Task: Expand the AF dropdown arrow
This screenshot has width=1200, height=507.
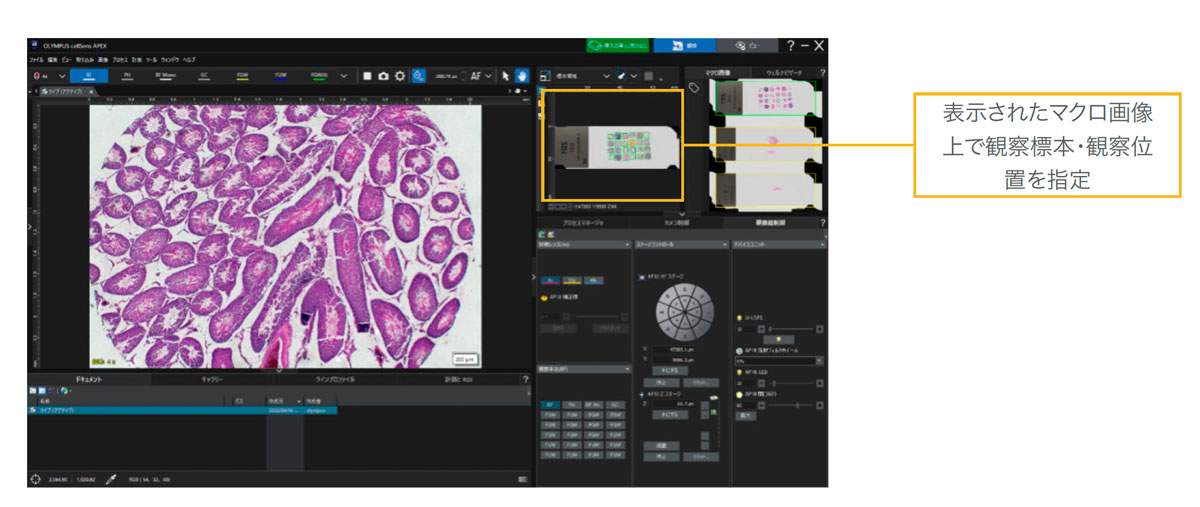Action: [x=488, y=75]
